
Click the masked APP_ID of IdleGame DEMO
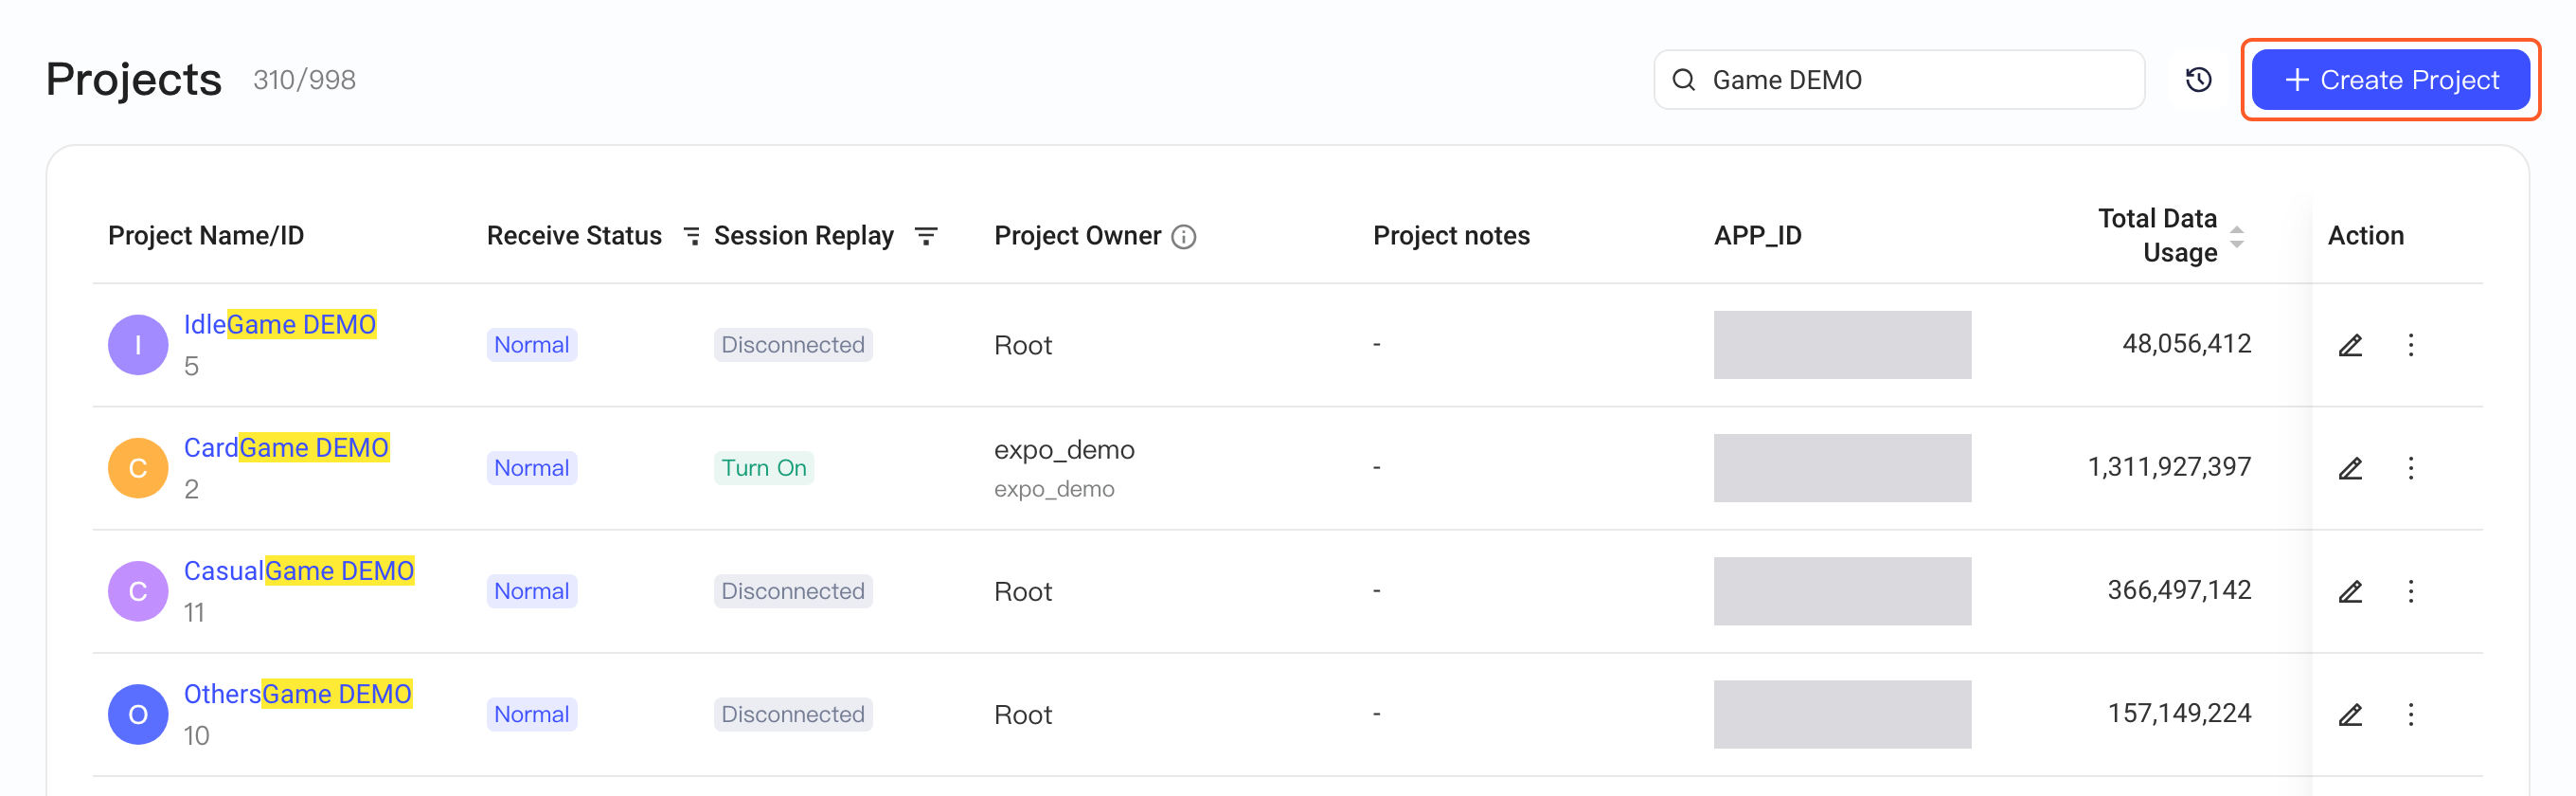[1842, 345]
